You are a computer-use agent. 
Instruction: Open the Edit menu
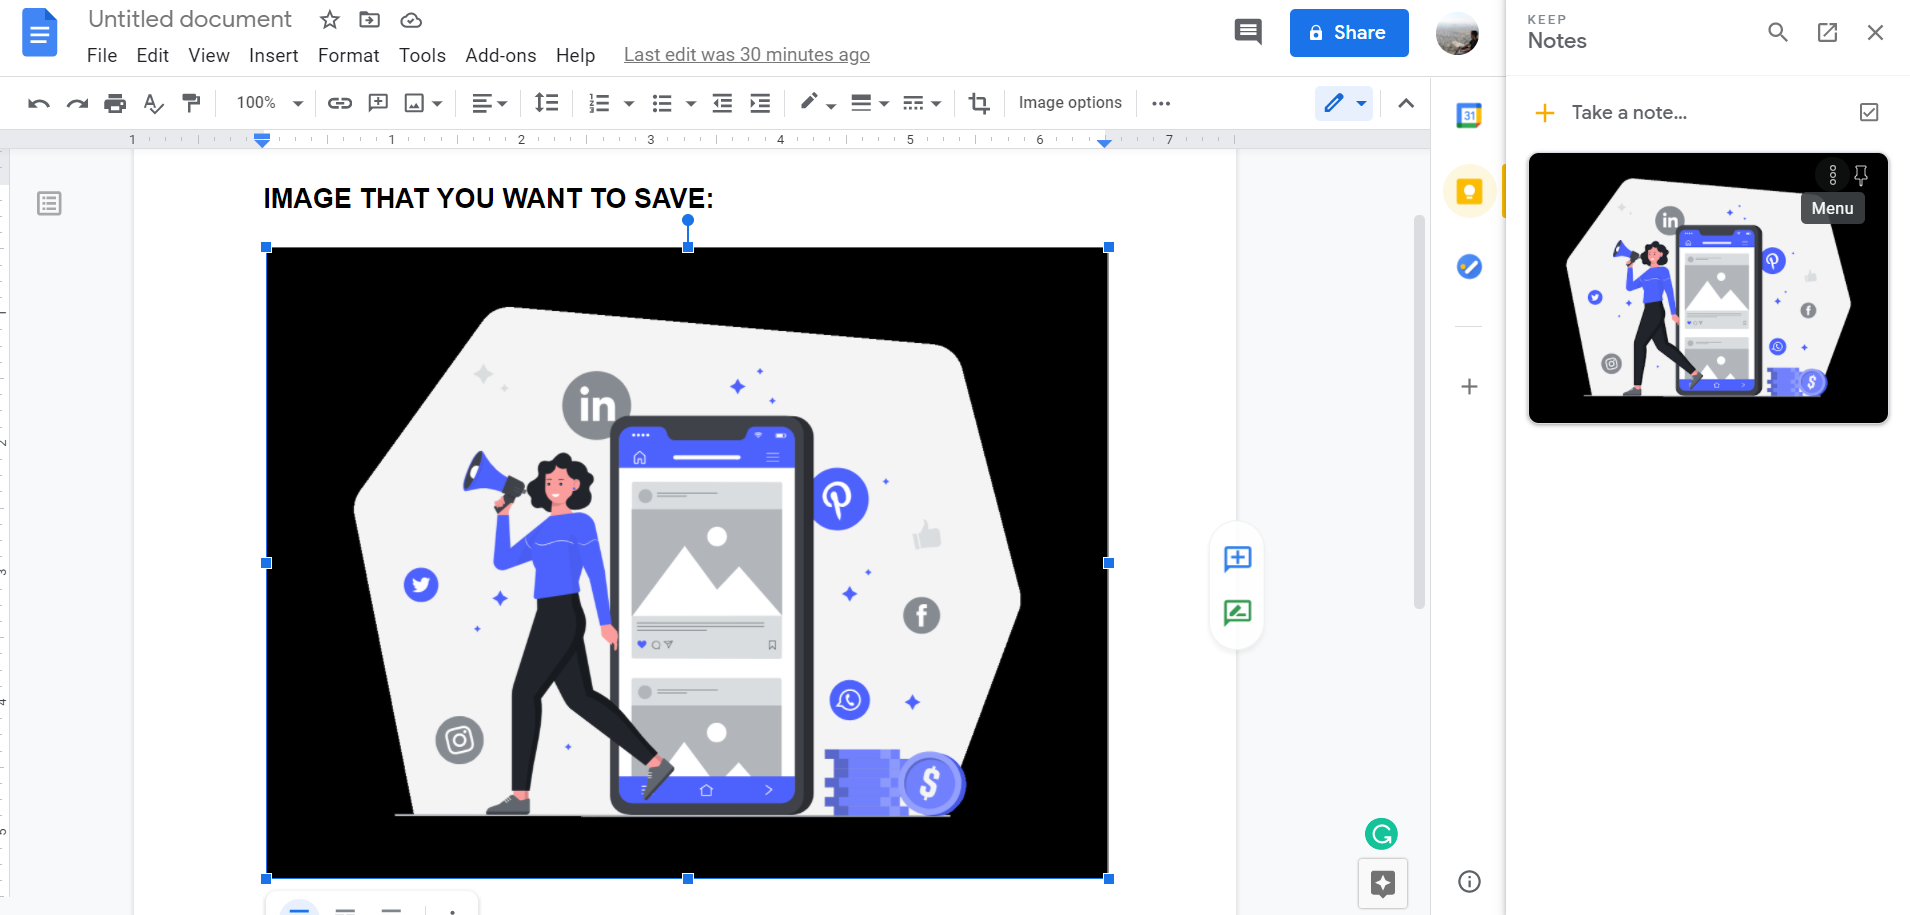pyautogui.click(x=152, y=55)
